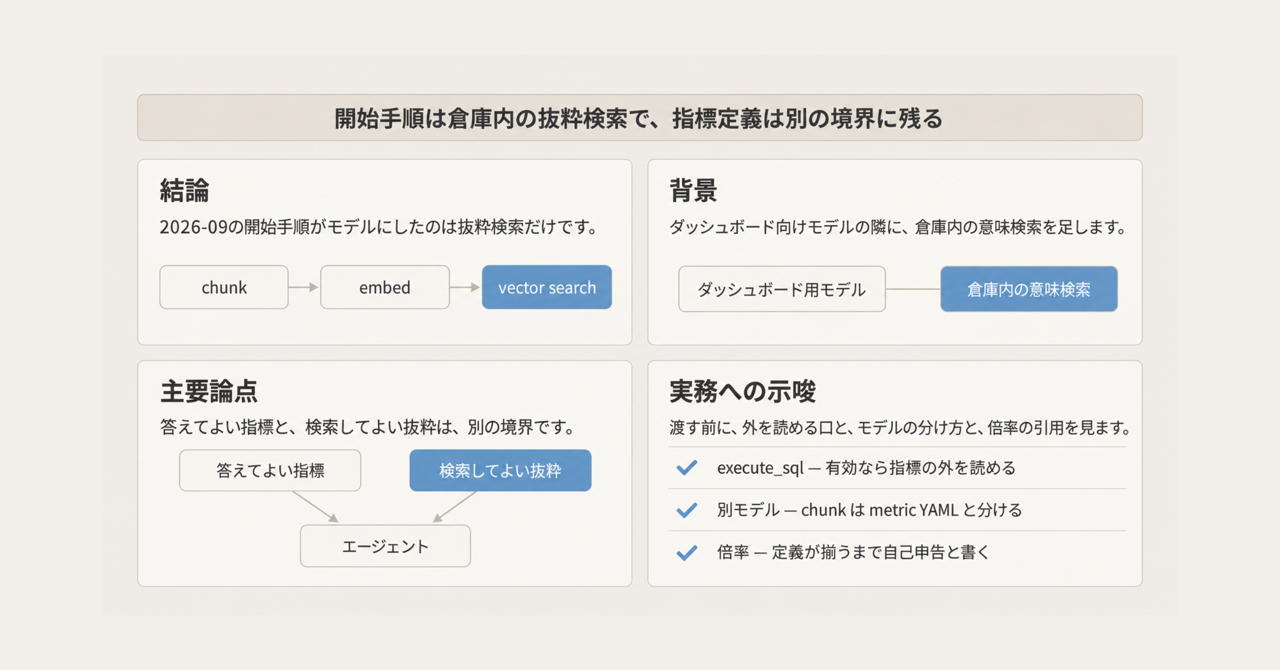Click the checkmark beside 別モデル row

click(x=687, y=510)
